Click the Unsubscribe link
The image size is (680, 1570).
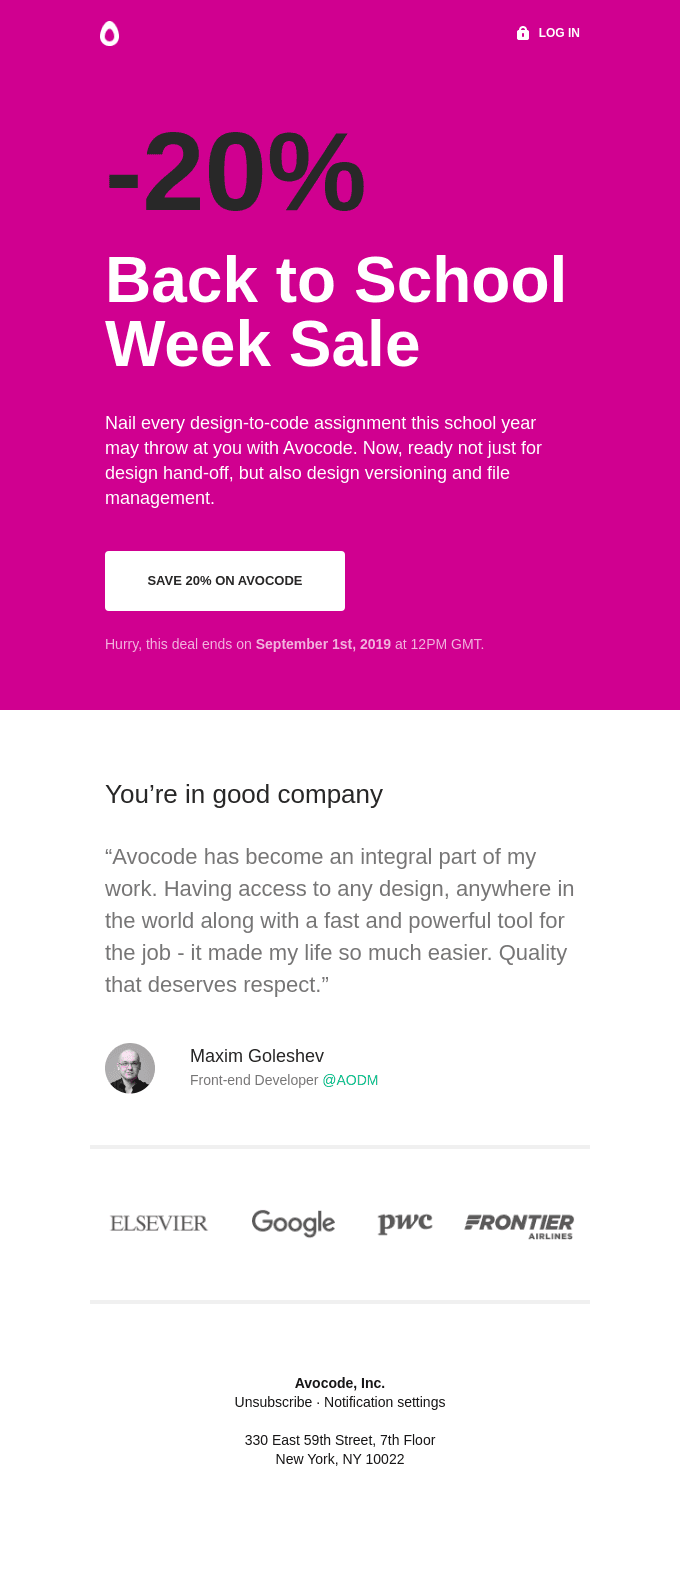[273, 1402]
